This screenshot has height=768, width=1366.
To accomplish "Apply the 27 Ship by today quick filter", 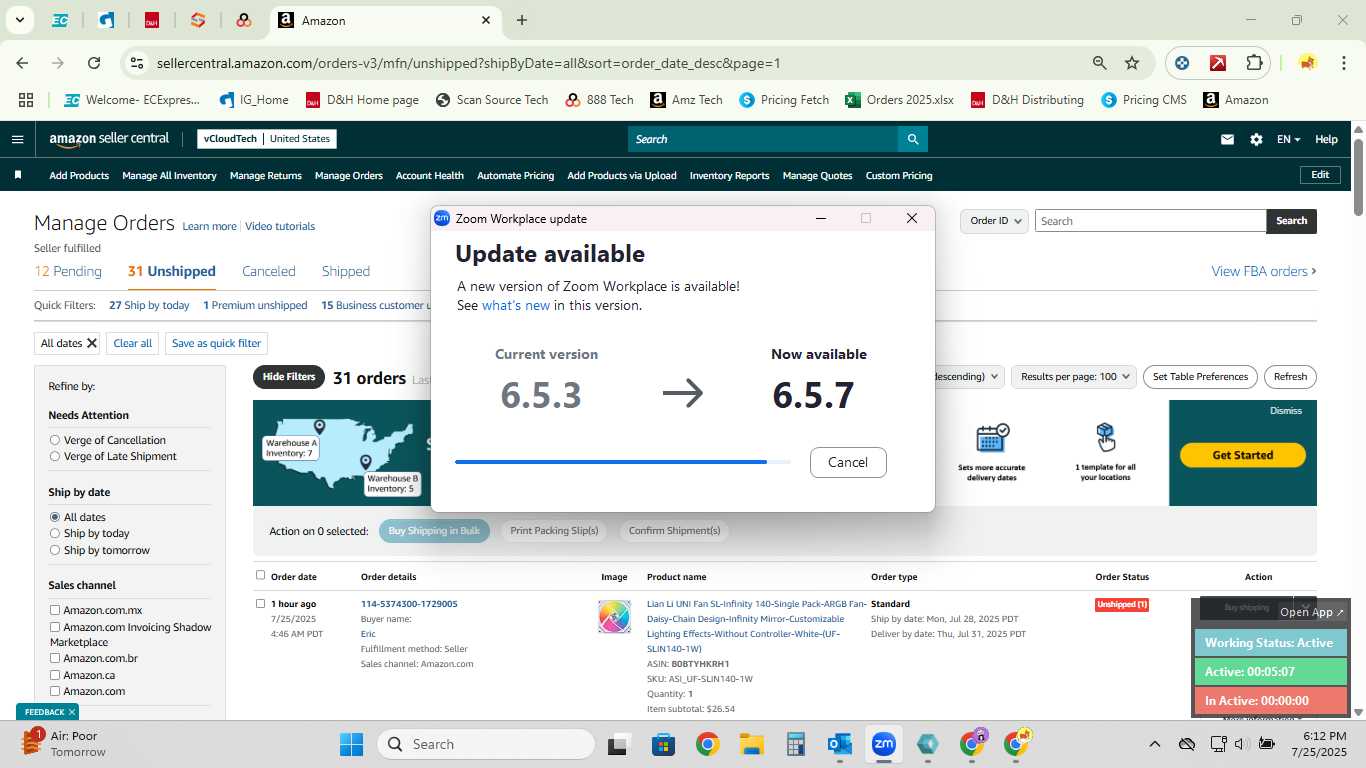I will pos(149,305).
